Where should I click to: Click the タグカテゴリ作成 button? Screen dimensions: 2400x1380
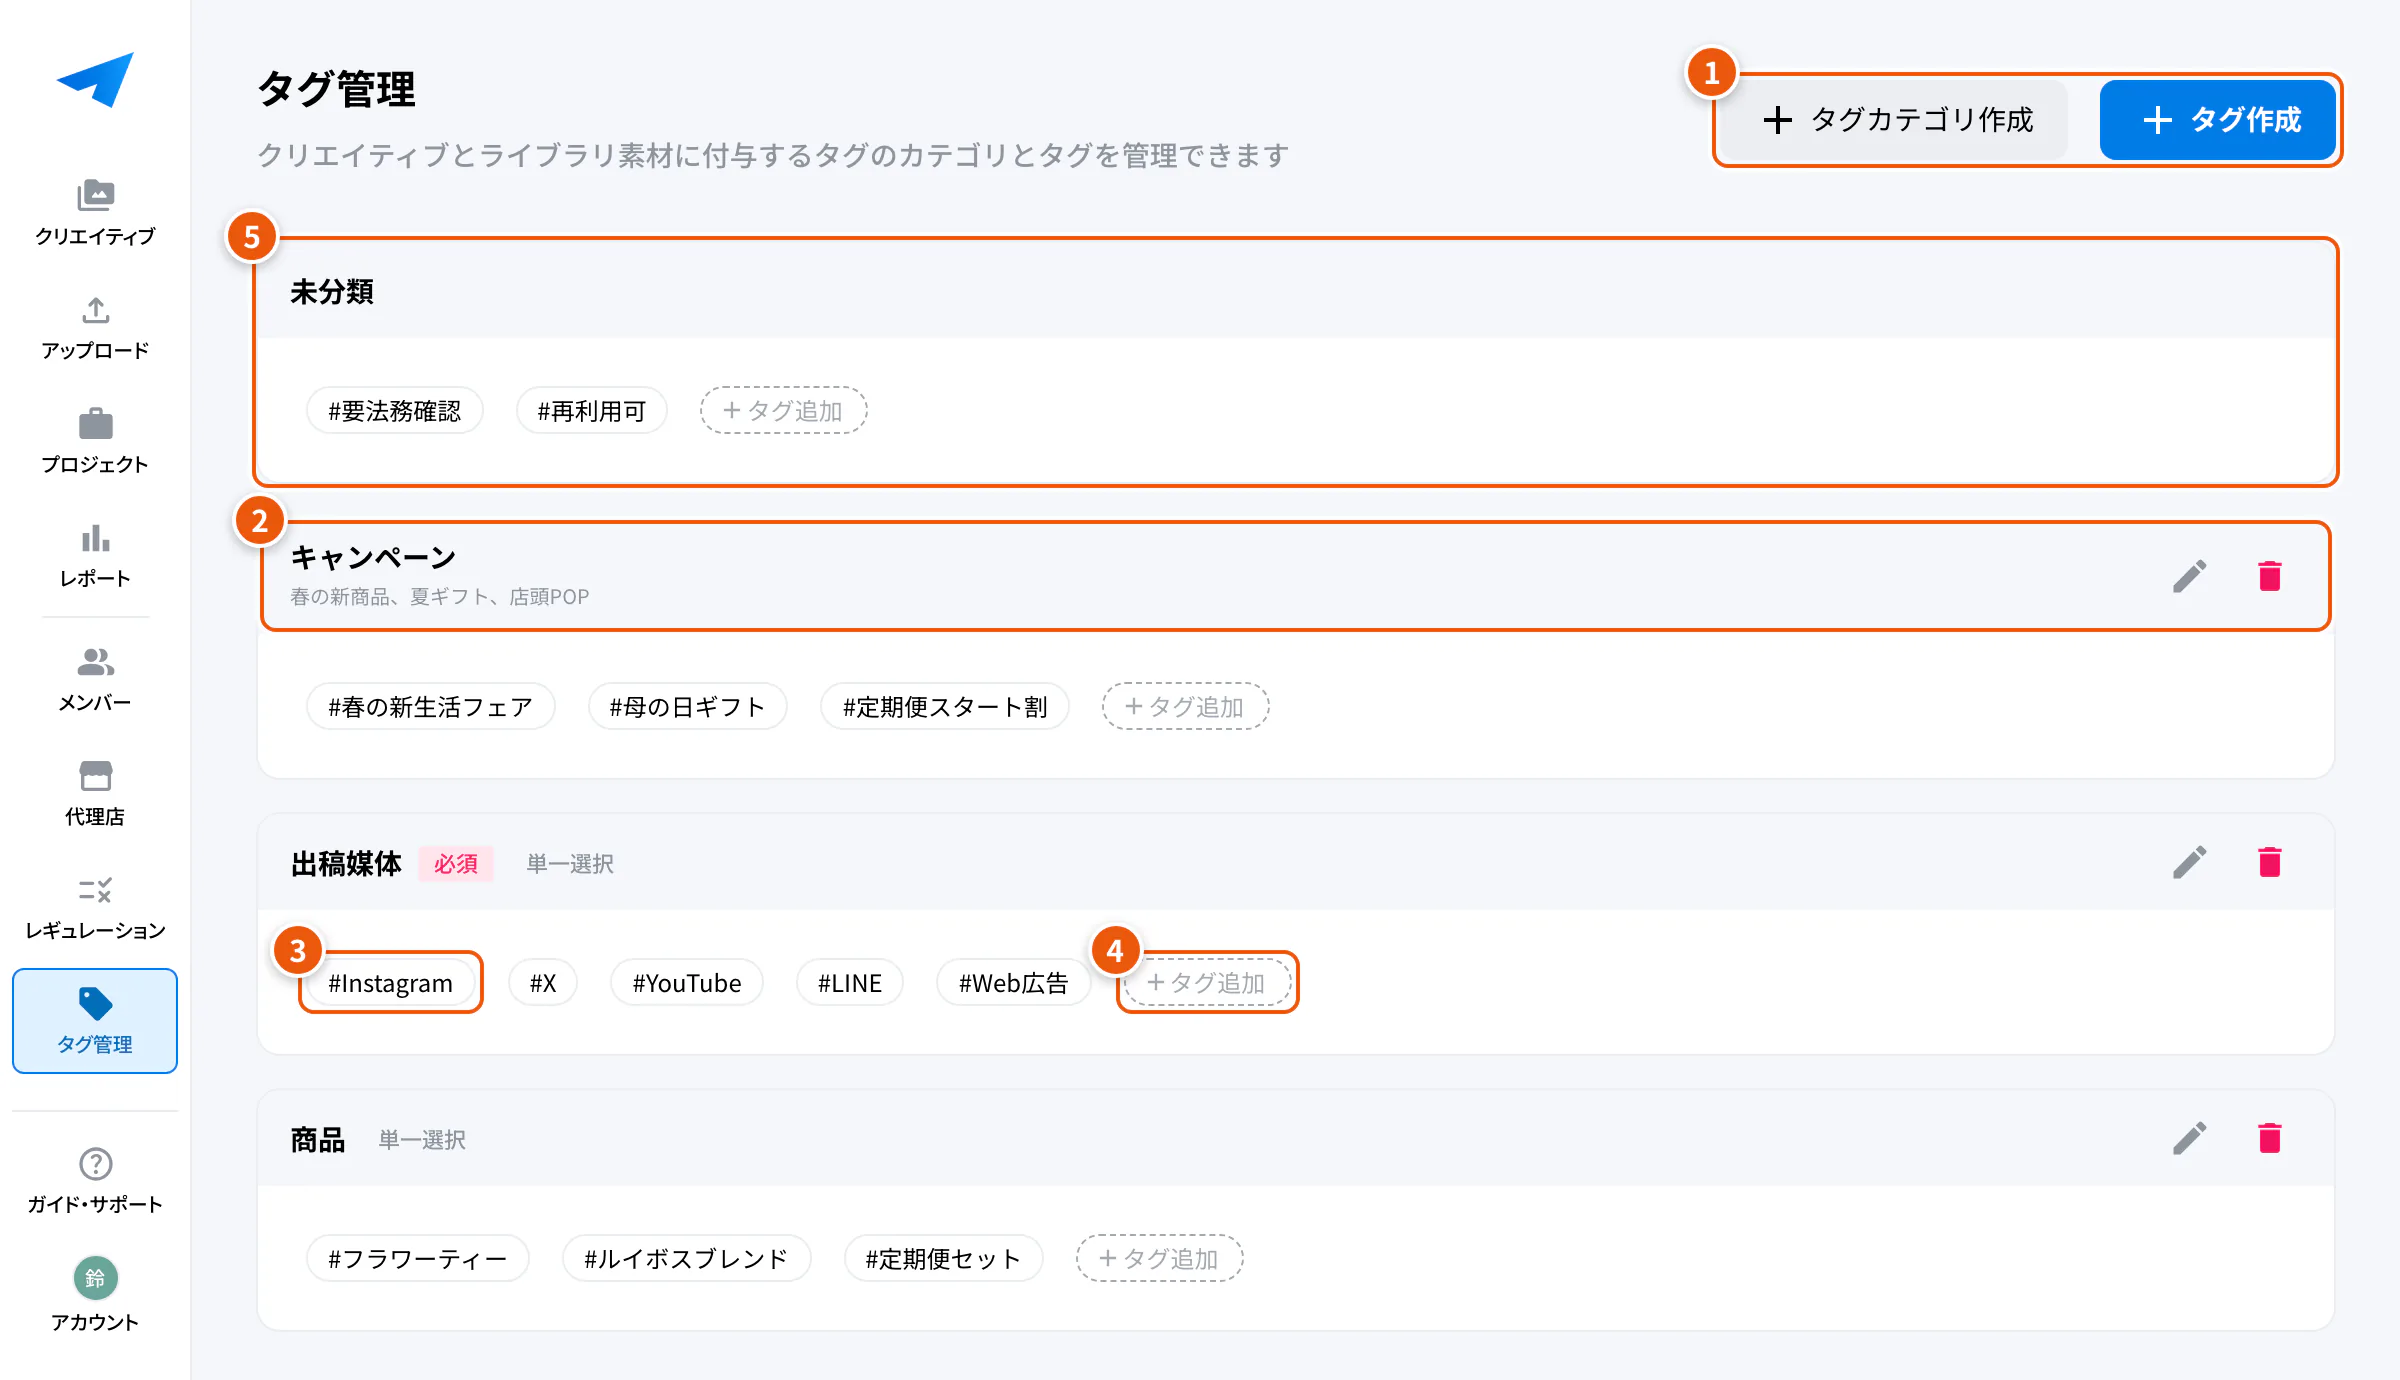(x=1896, y=120)
